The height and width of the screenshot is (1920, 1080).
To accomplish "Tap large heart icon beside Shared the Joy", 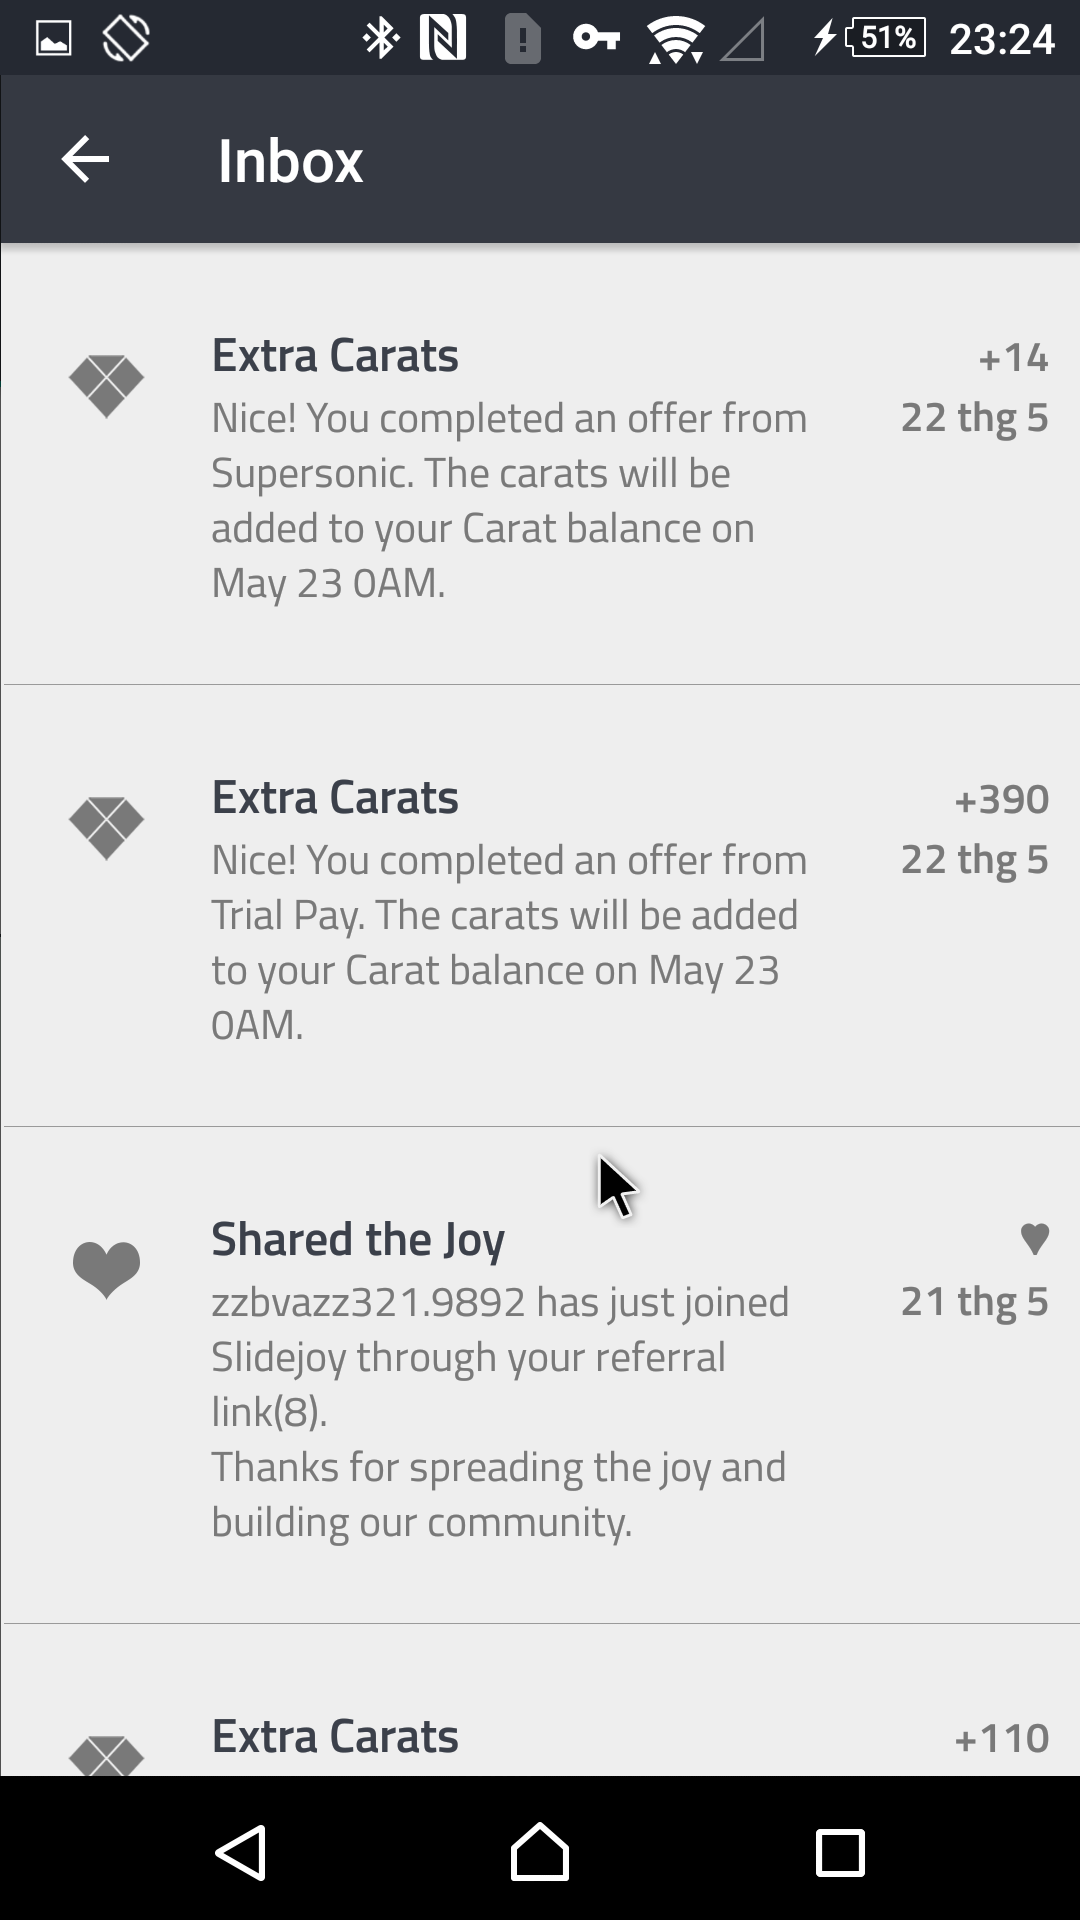I will click(x=106, y=1269).
